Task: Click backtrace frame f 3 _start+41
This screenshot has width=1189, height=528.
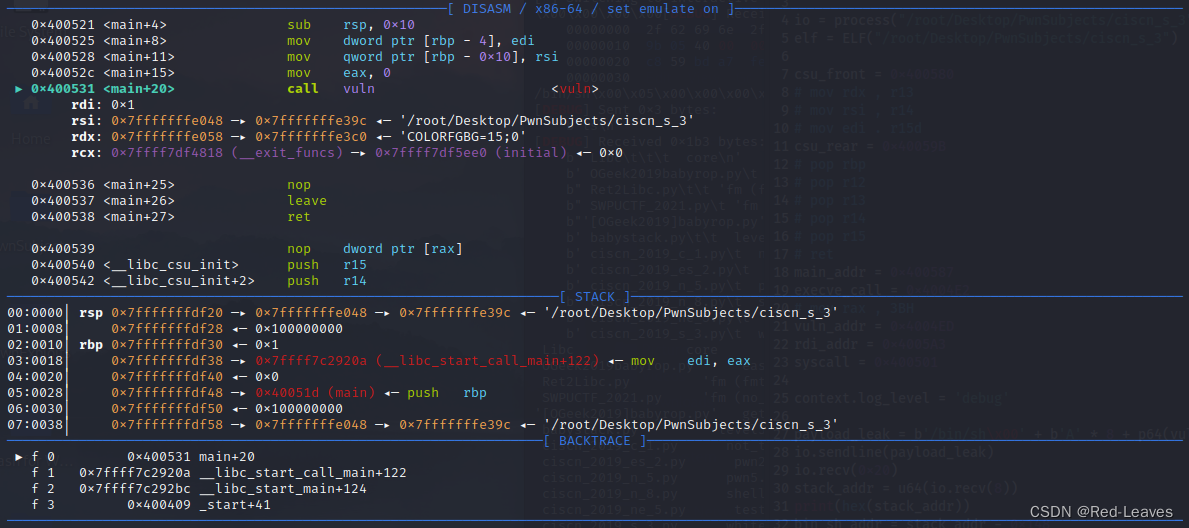Action: tap(151, 504)
